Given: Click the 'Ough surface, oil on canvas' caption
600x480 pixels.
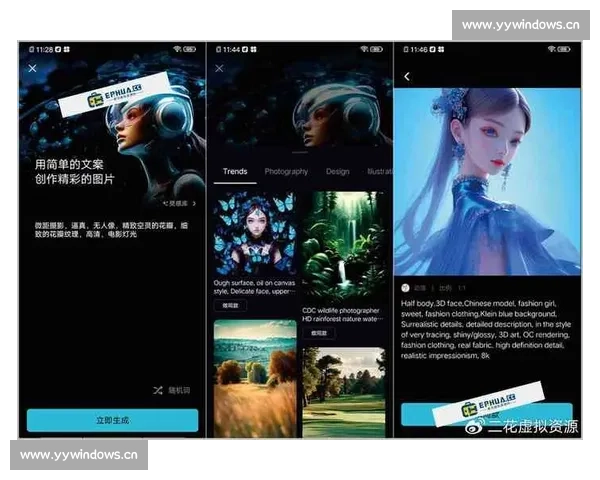Looking at the screenshot, I should pos(254,287).
